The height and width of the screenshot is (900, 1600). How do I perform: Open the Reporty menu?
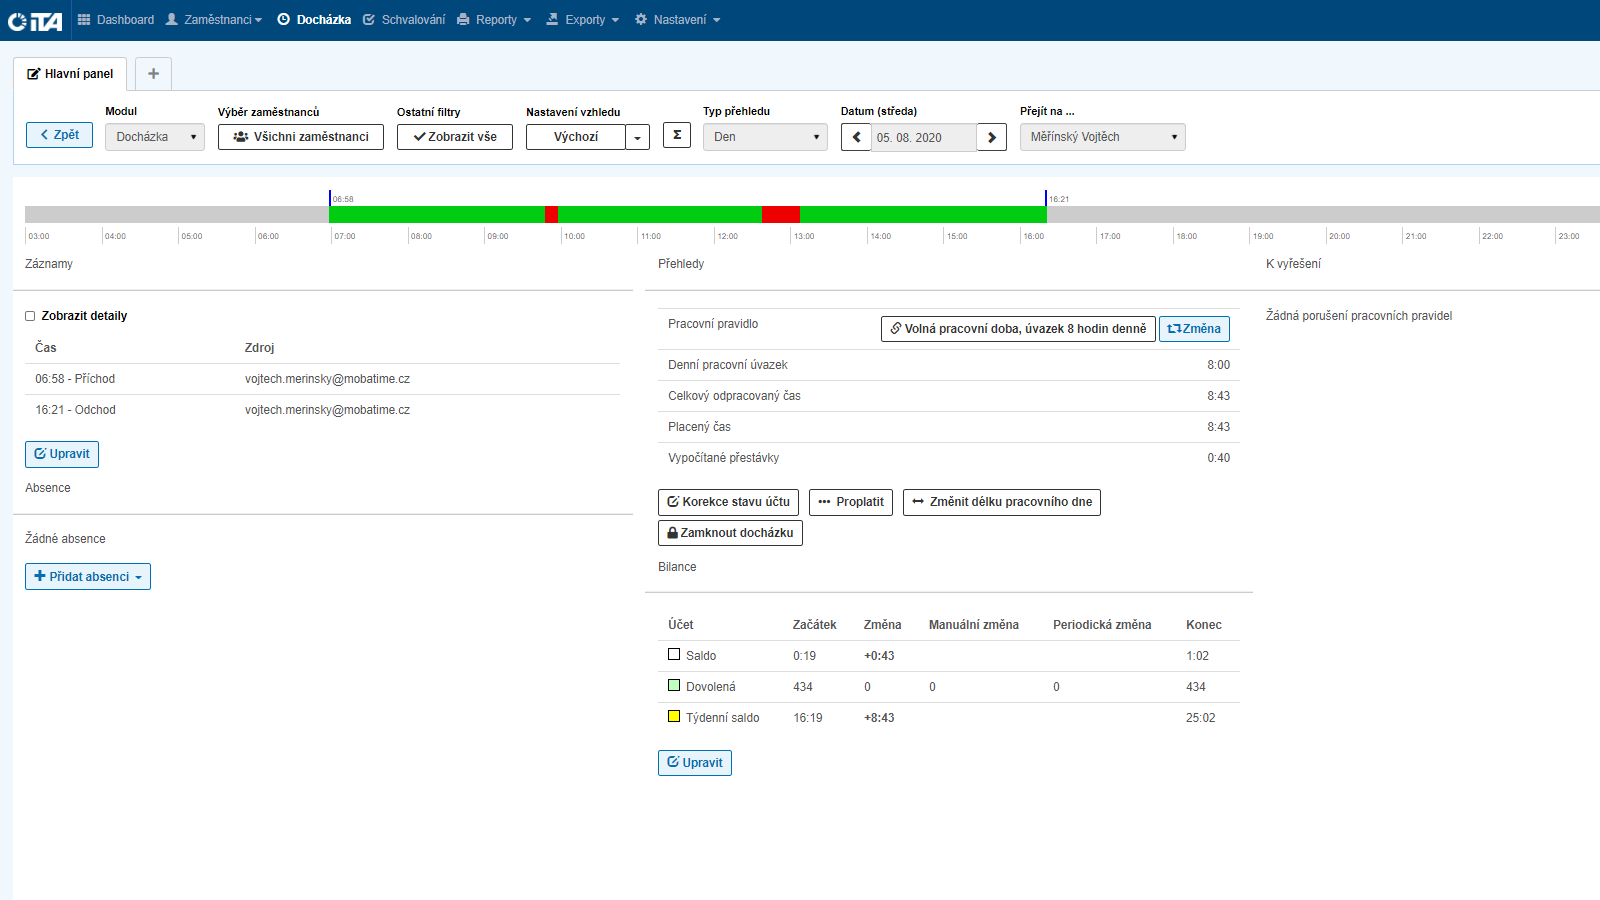click(x=495, y=20)
